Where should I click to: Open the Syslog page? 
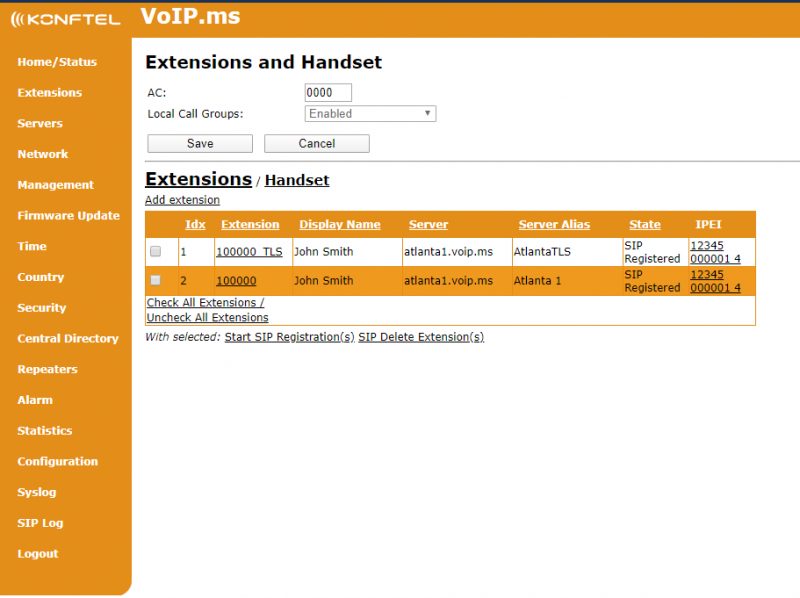click(x=37, y=492)
